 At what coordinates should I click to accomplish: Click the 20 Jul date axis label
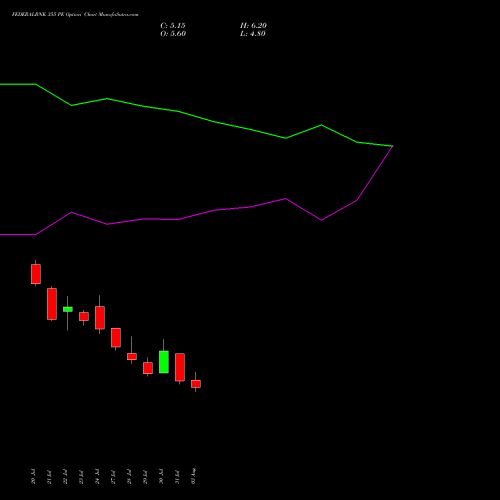pyautogui.click(x=33, y=477)
